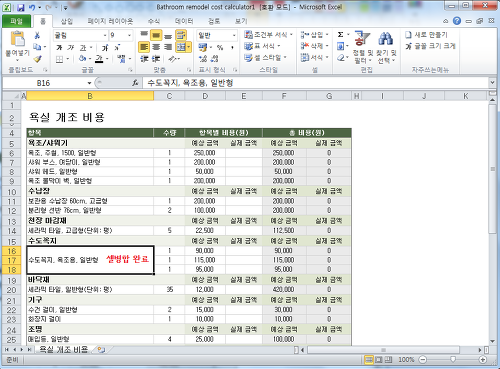Click the Increase Font Size icon

[105, 47]
